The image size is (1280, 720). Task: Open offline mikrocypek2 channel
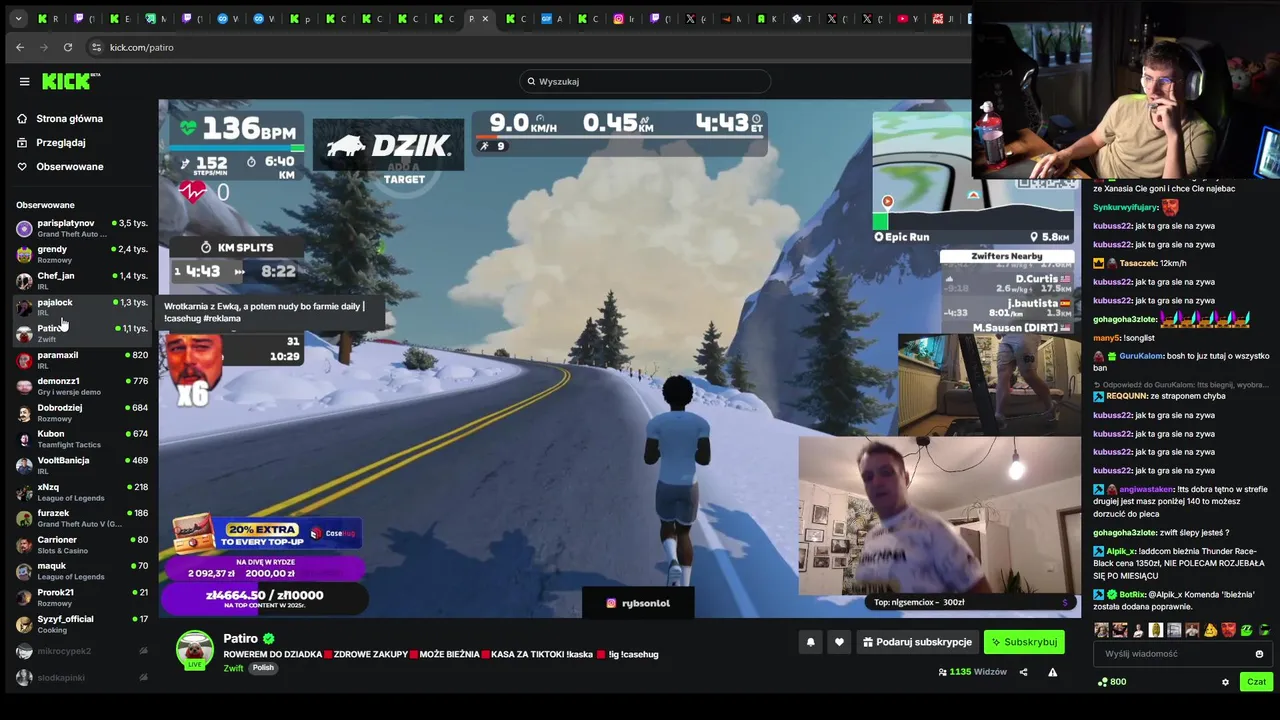[x=80, y=651]
